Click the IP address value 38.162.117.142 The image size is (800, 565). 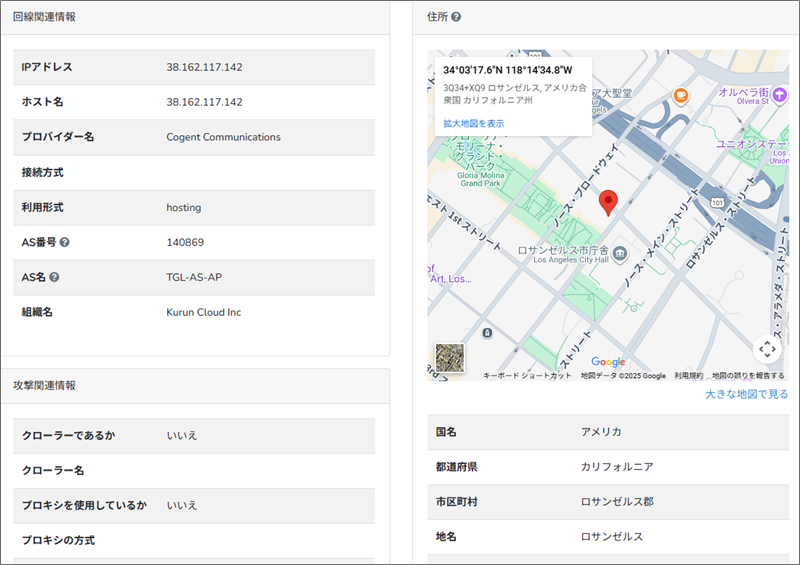(x=204, y=67)
